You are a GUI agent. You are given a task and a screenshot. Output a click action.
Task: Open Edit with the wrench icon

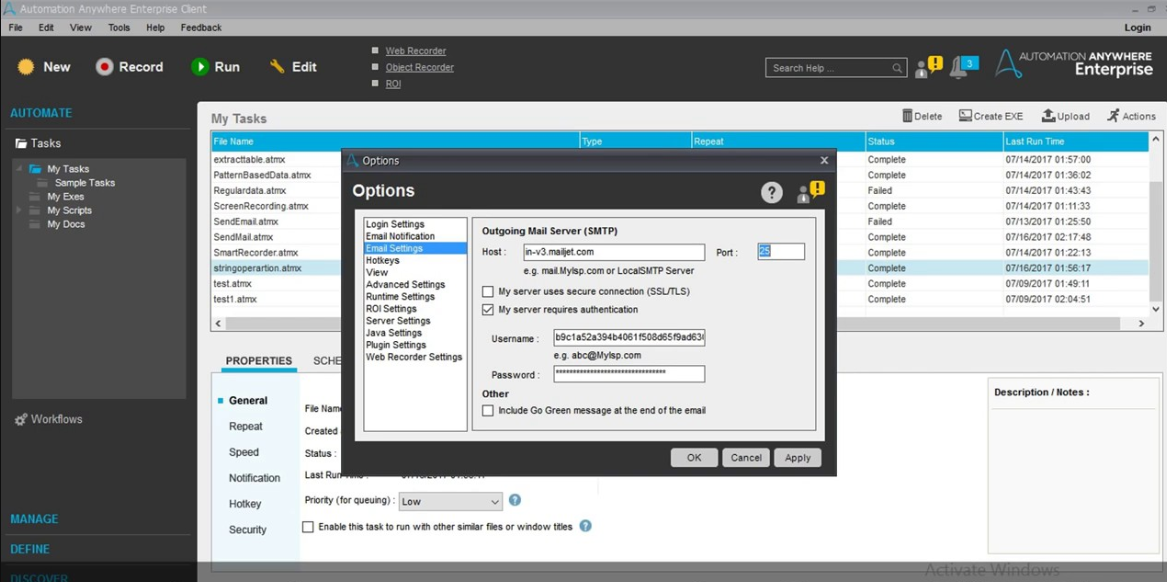(278, 67)
